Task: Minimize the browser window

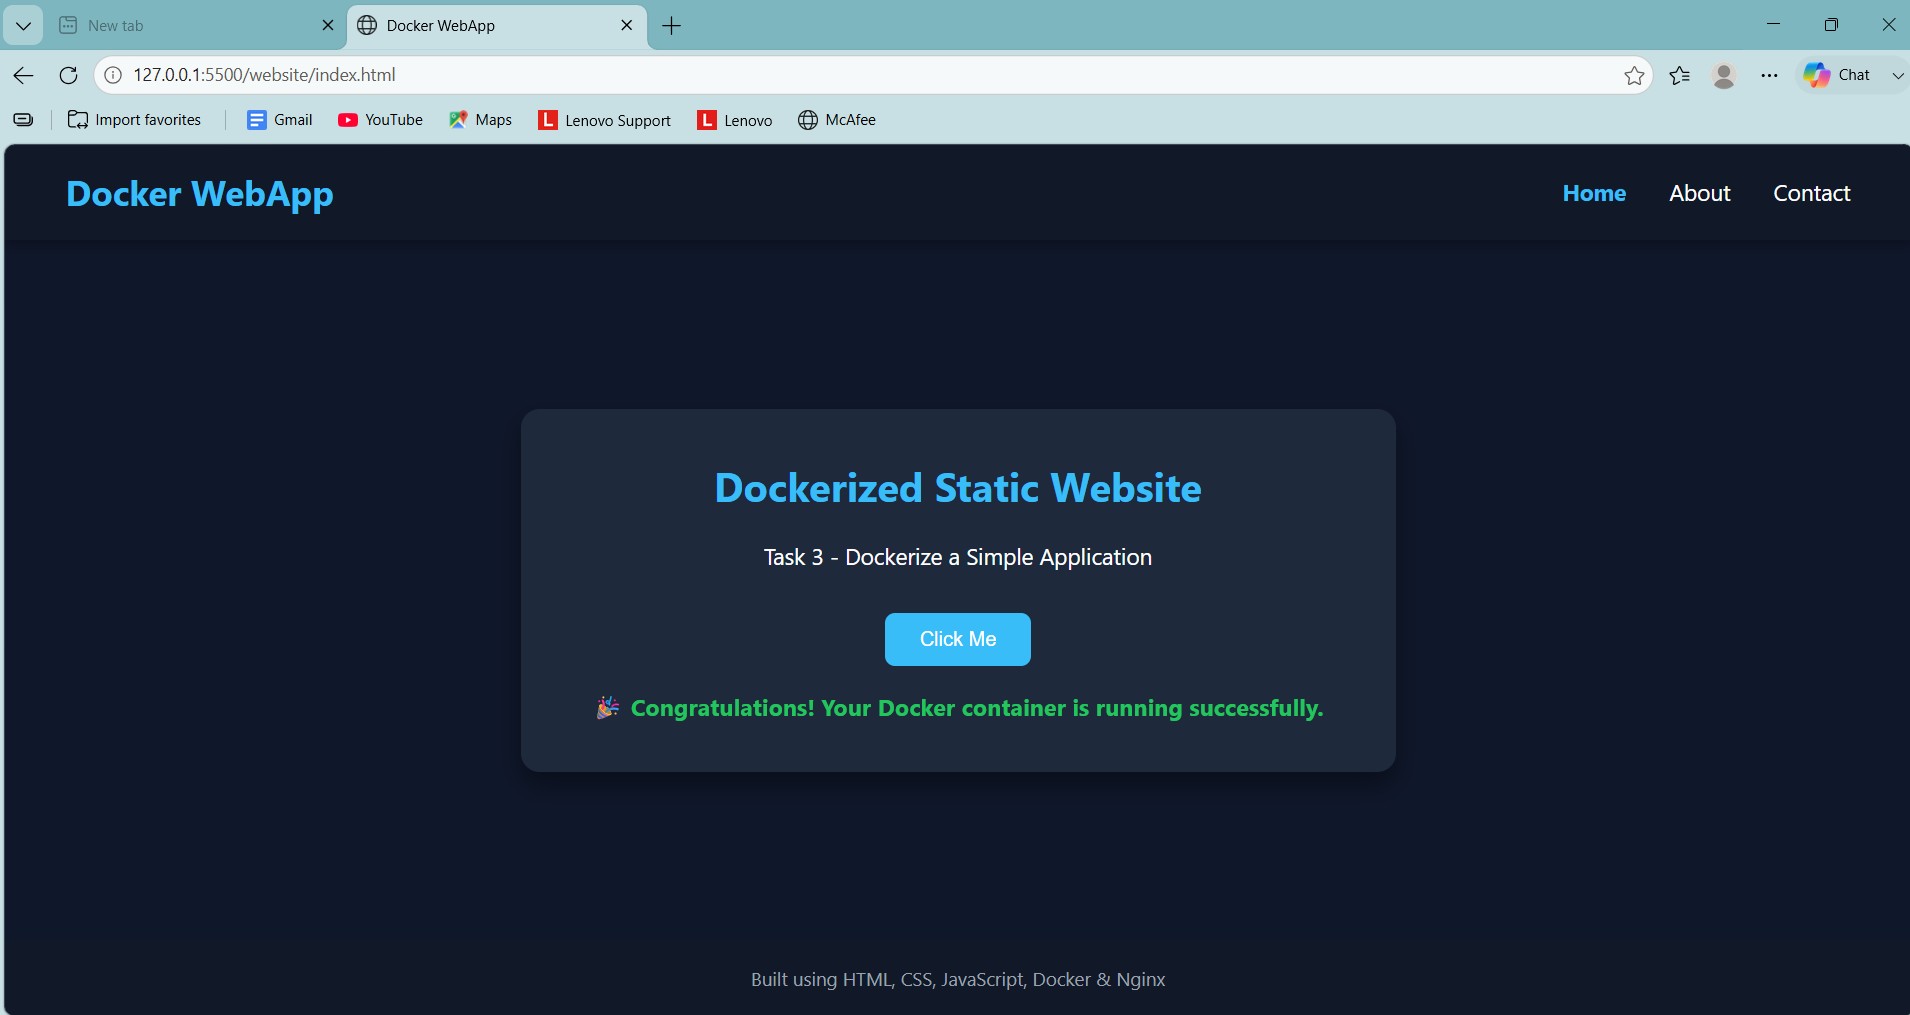Action: pyautogui.click(x=1773, y=25)
